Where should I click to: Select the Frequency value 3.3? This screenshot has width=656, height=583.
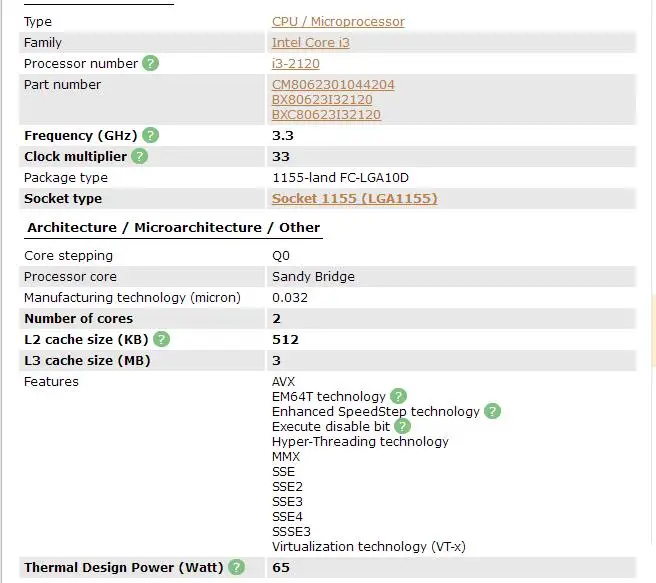(x=283, y=136)
